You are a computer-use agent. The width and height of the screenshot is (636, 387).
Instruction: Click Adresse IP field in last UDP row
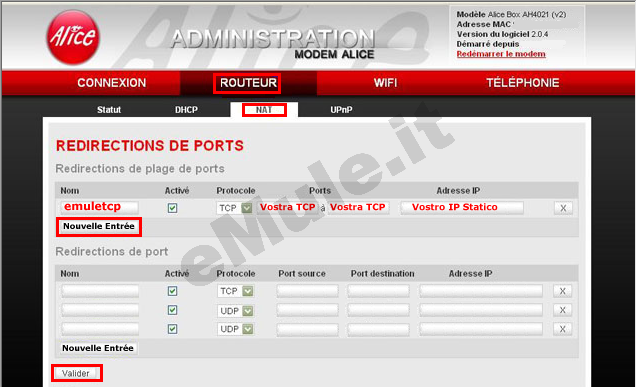[481, 329]
